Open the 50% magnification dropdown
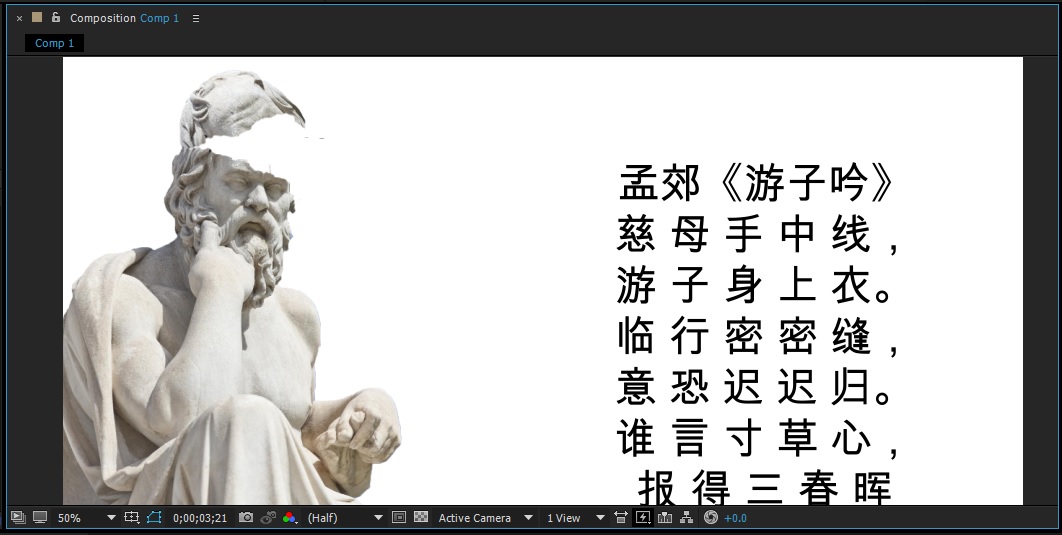 (86, 518)
